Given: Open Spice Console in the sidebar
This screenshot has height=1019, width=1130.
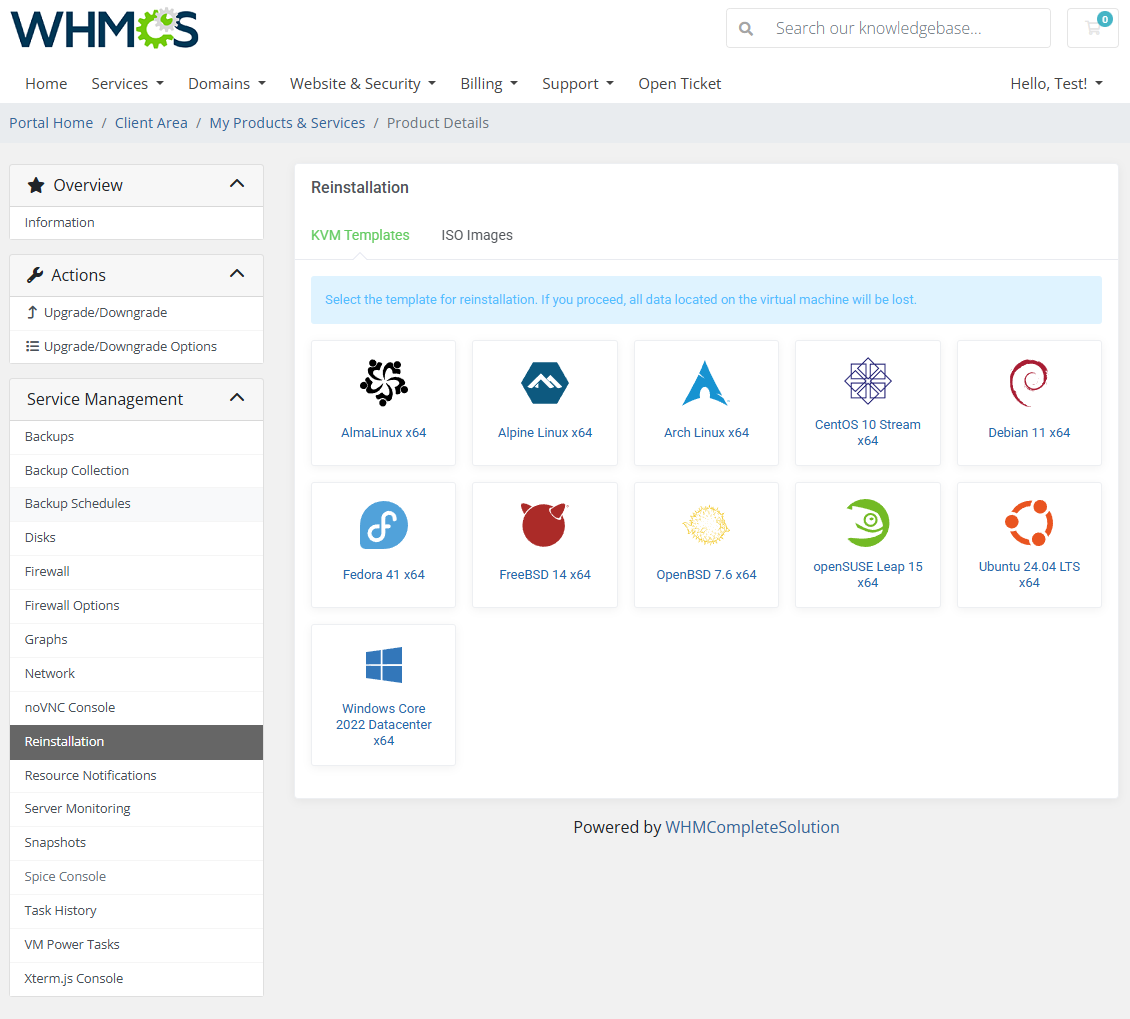Looking at the screenshot, I should pos(136,876).
